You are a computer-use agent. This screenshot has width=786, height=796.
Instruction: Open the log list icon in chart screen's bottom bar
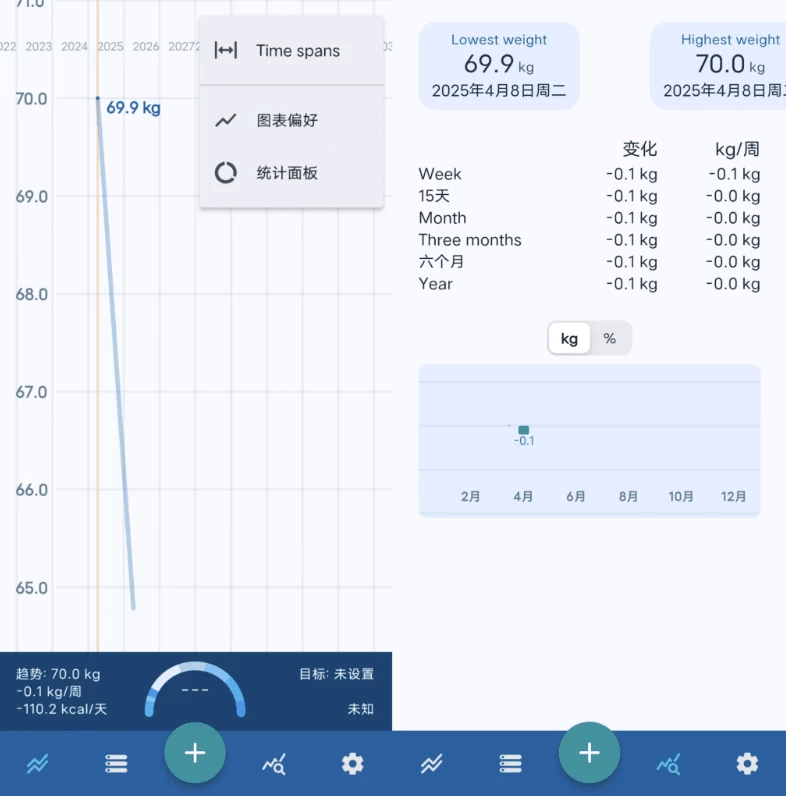click(x=116, y=764)
